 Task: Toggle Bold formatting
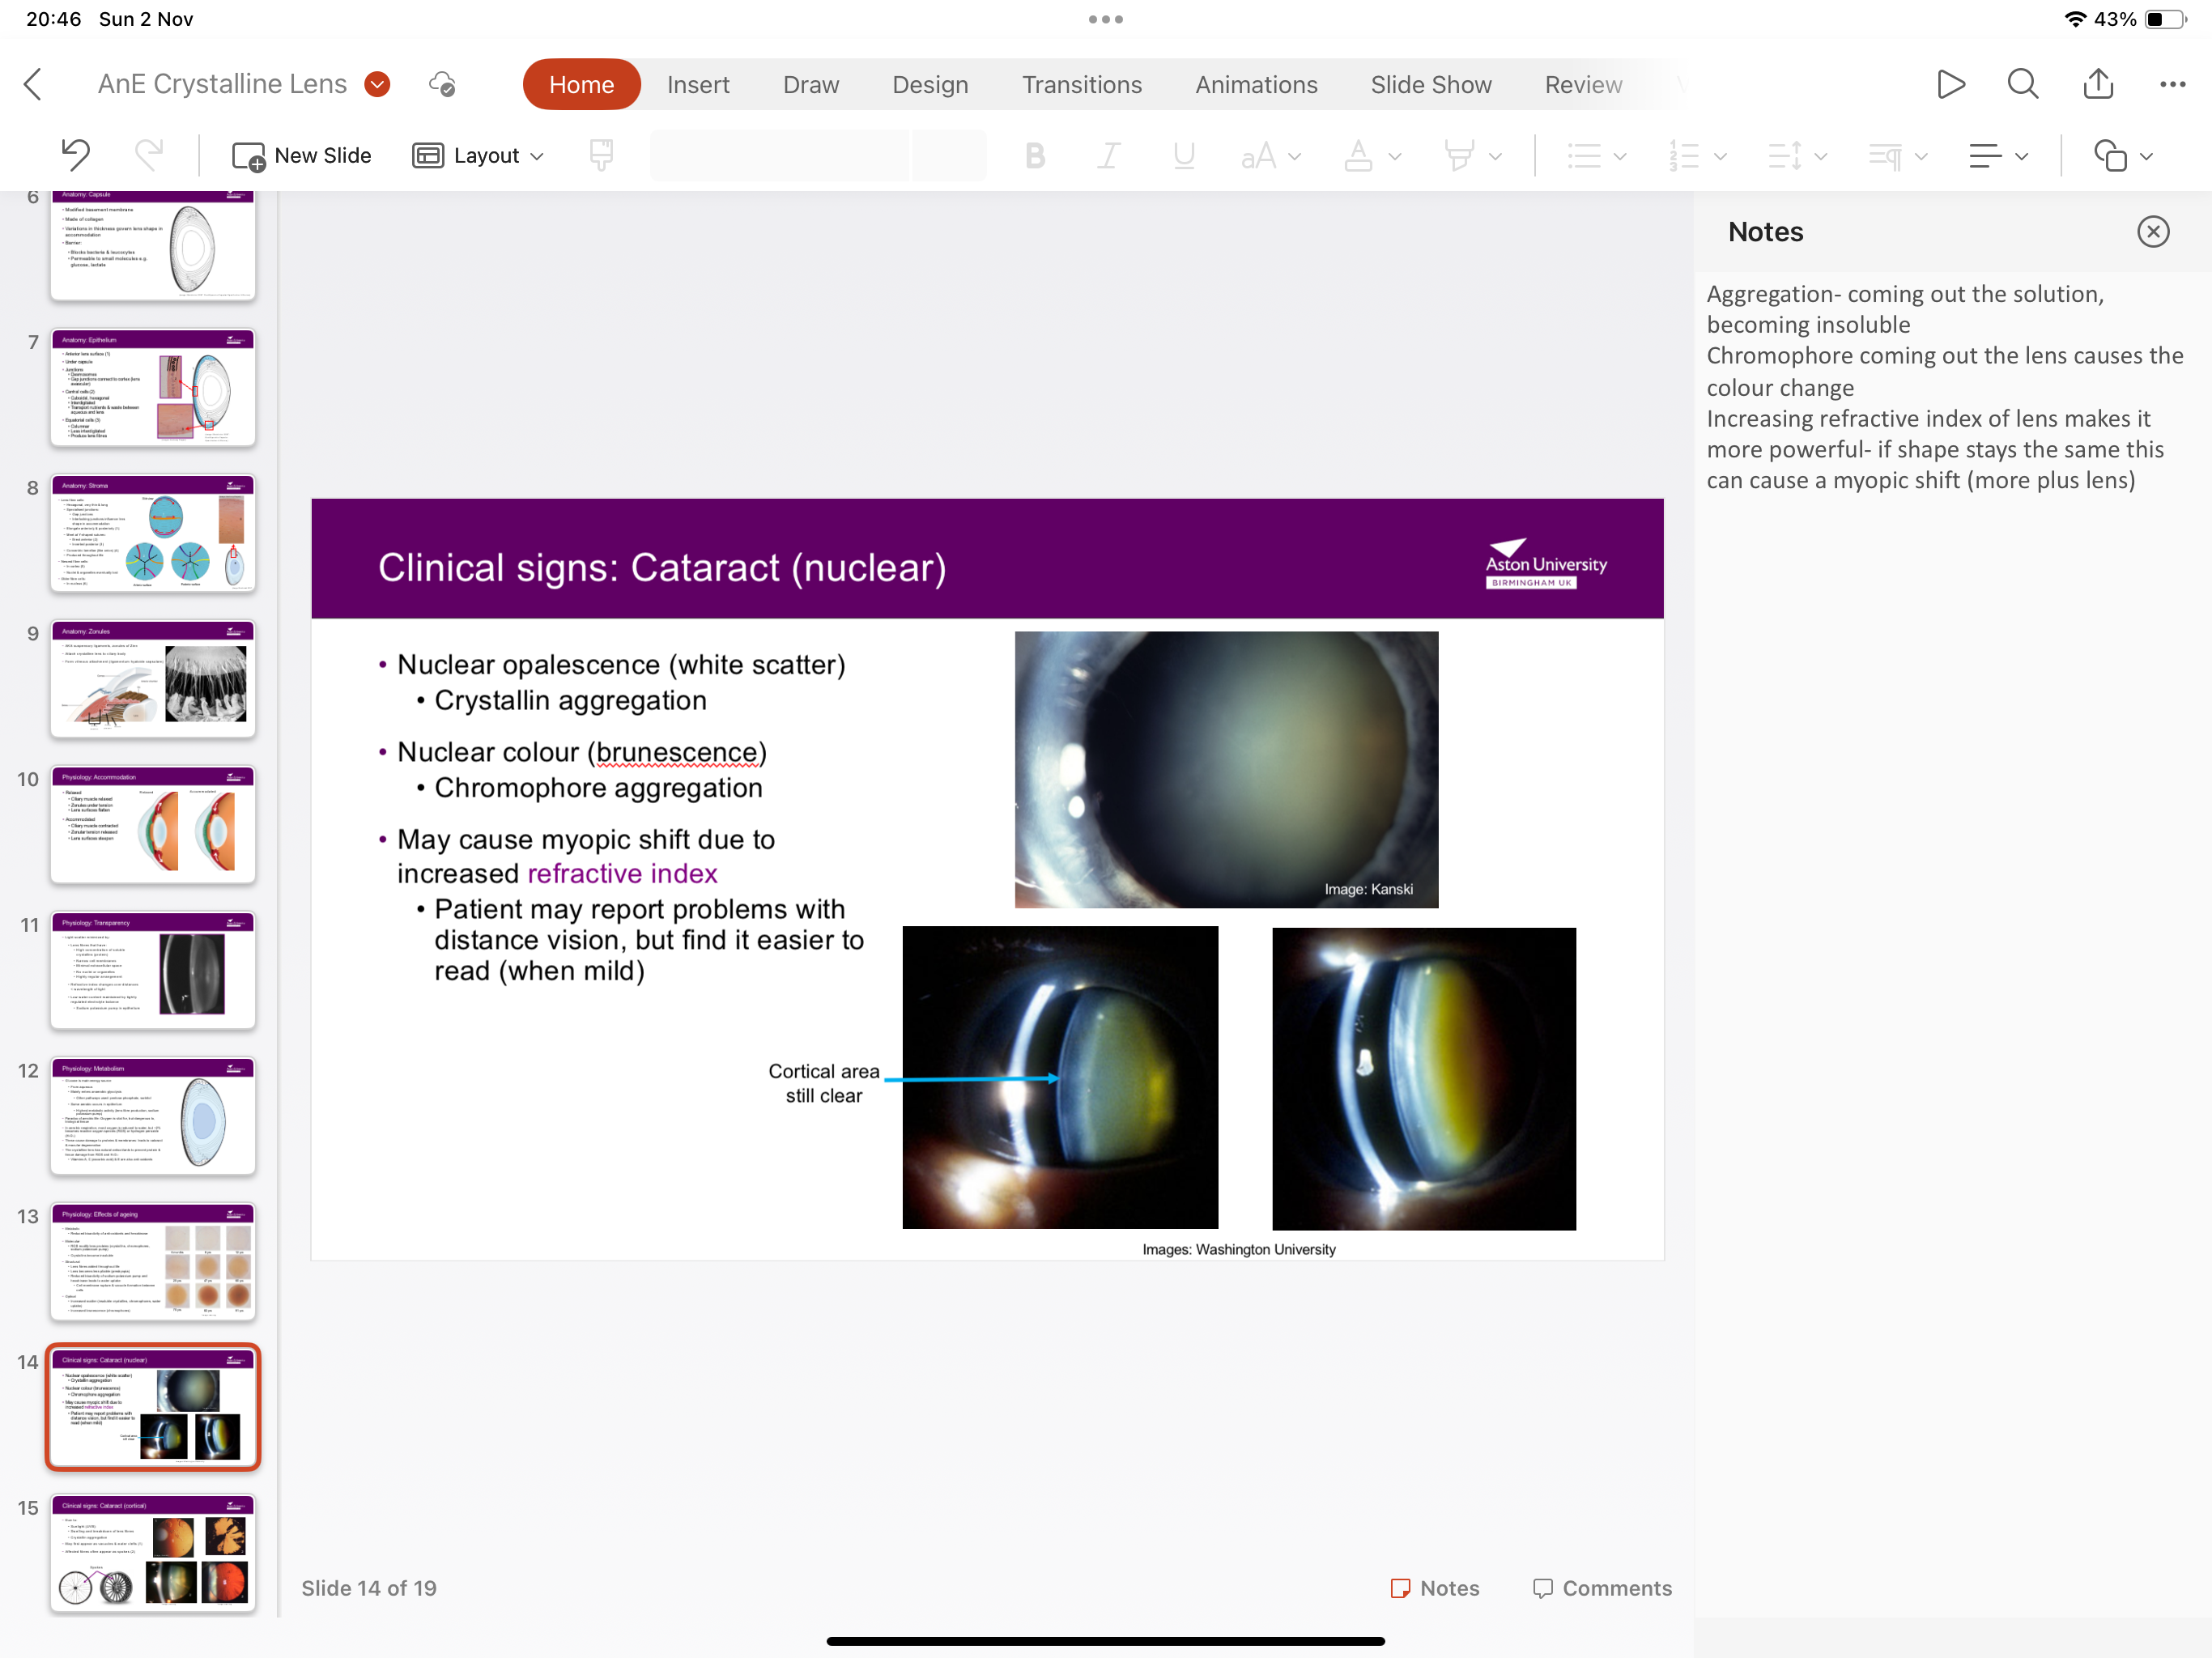click(1035, 155)
